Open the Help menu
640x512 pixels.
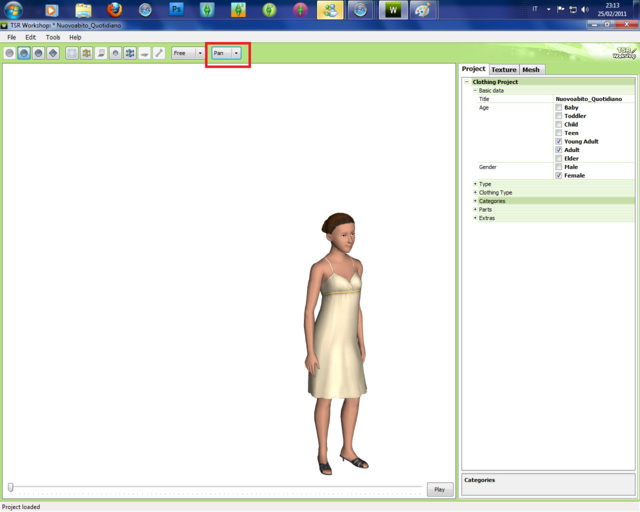click(75, 37)
